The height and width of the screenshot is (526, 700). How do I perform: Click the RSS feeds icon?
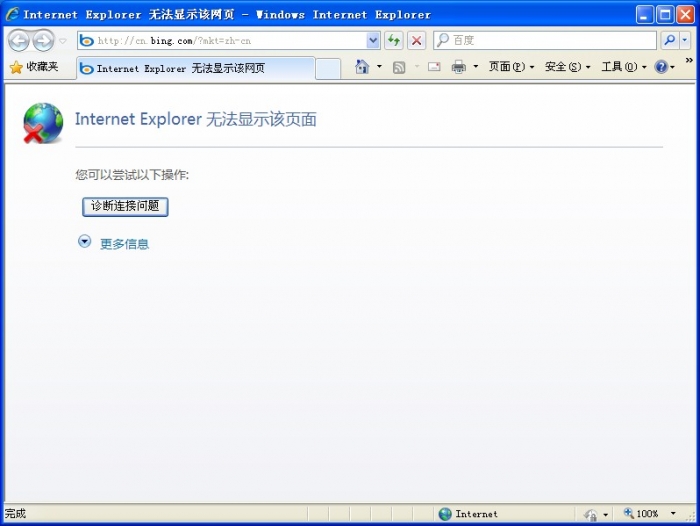pyautogui.click(x=399, y=67)
